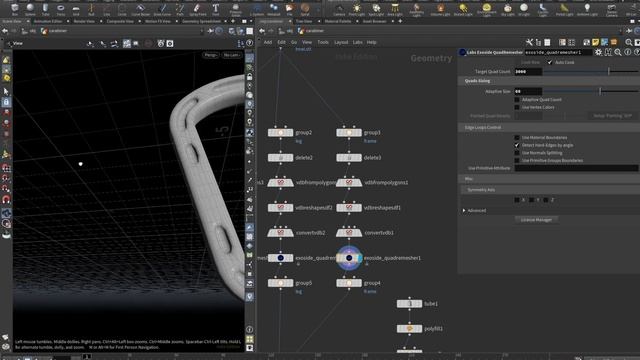Add a Sky Light from the shelf
The height and width of the screenshot is (360, 640).
(507, 9)
